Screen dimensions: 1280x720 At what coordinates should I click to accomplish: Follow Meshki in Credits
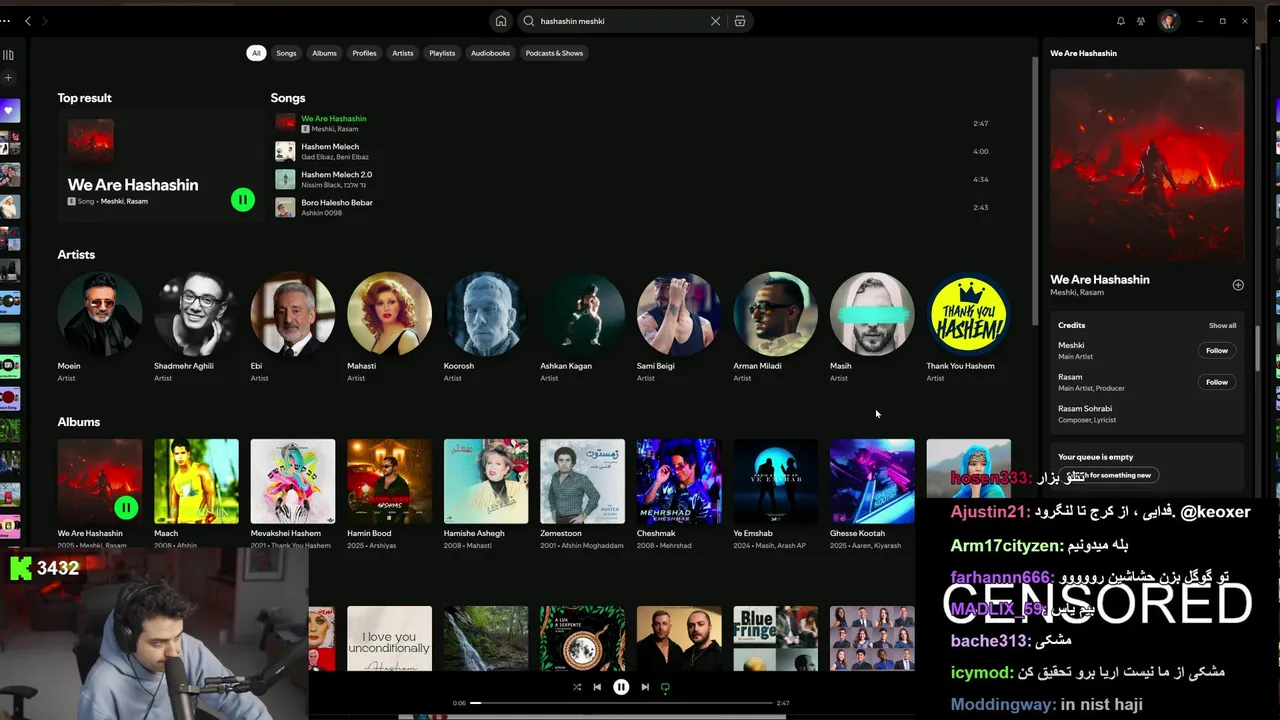click(1217, 351)
